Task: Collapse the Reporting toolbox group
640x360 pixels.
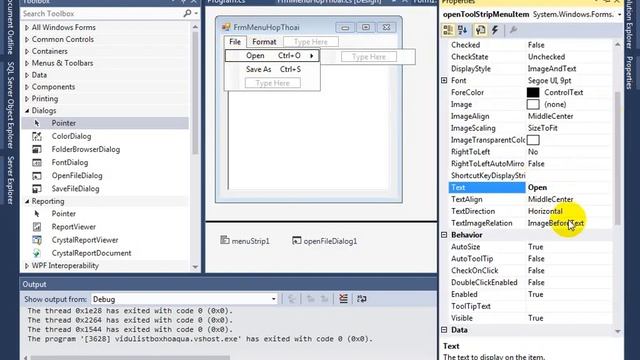Action: (27, 201)
